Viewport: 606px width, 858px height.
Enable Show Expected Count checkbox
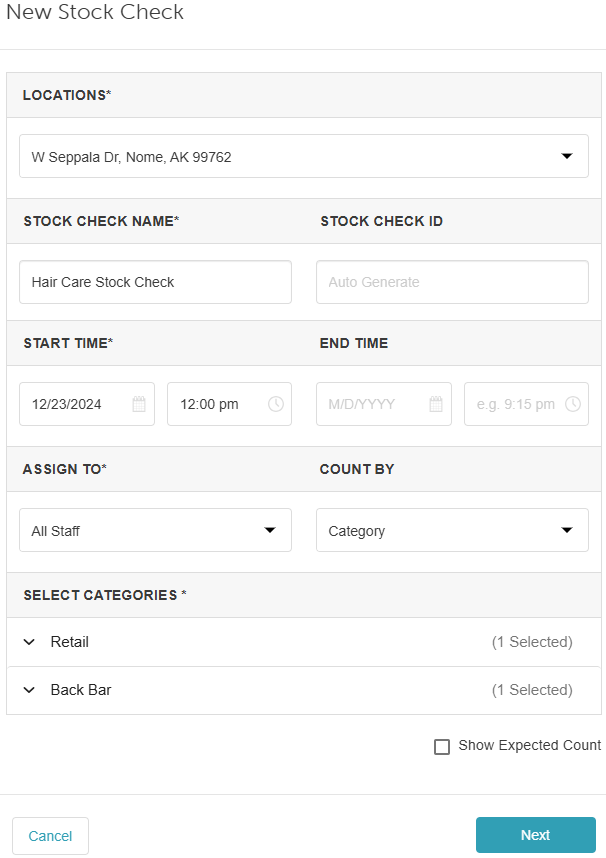(442, 747)
